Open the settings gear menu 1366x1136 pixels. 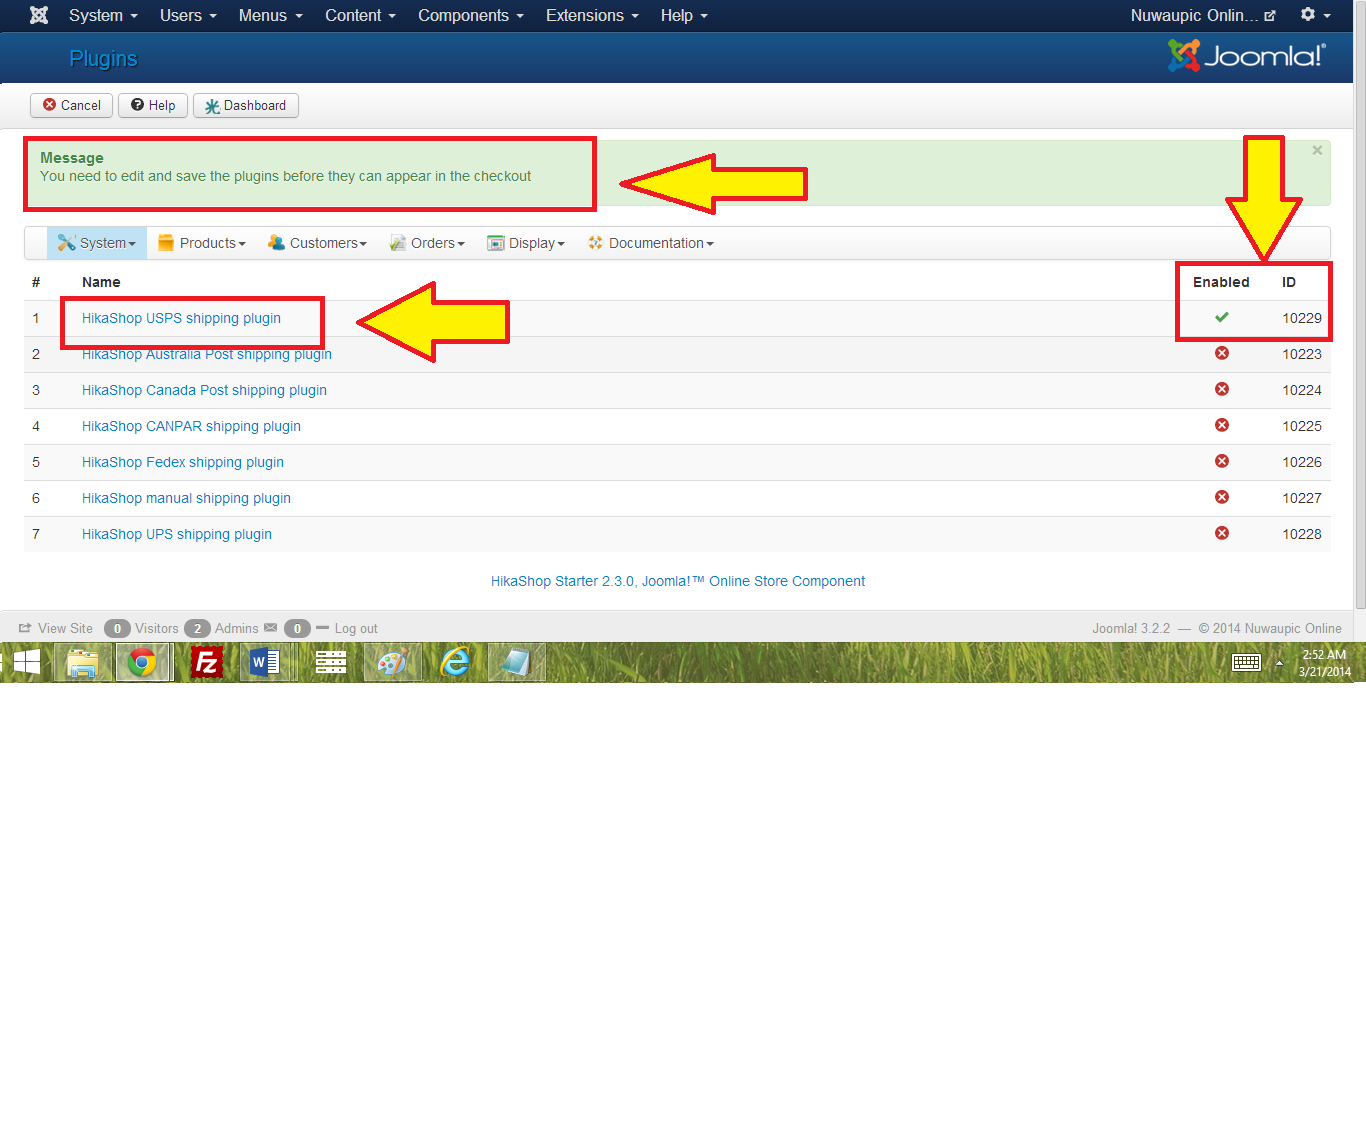click(1315, 15)
